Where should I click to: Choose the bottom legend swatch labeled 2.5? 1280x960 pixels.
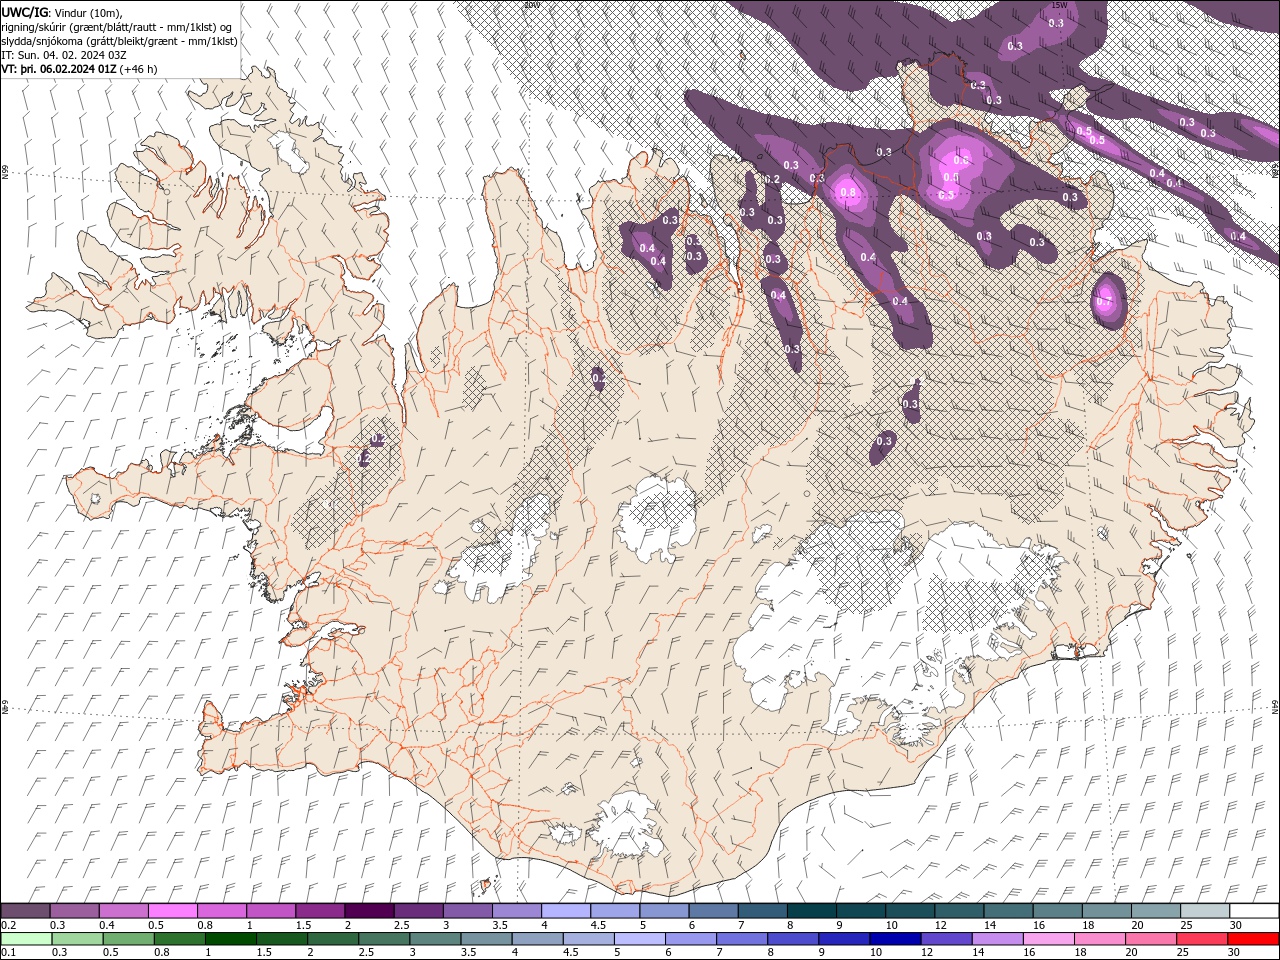point(384,939)
